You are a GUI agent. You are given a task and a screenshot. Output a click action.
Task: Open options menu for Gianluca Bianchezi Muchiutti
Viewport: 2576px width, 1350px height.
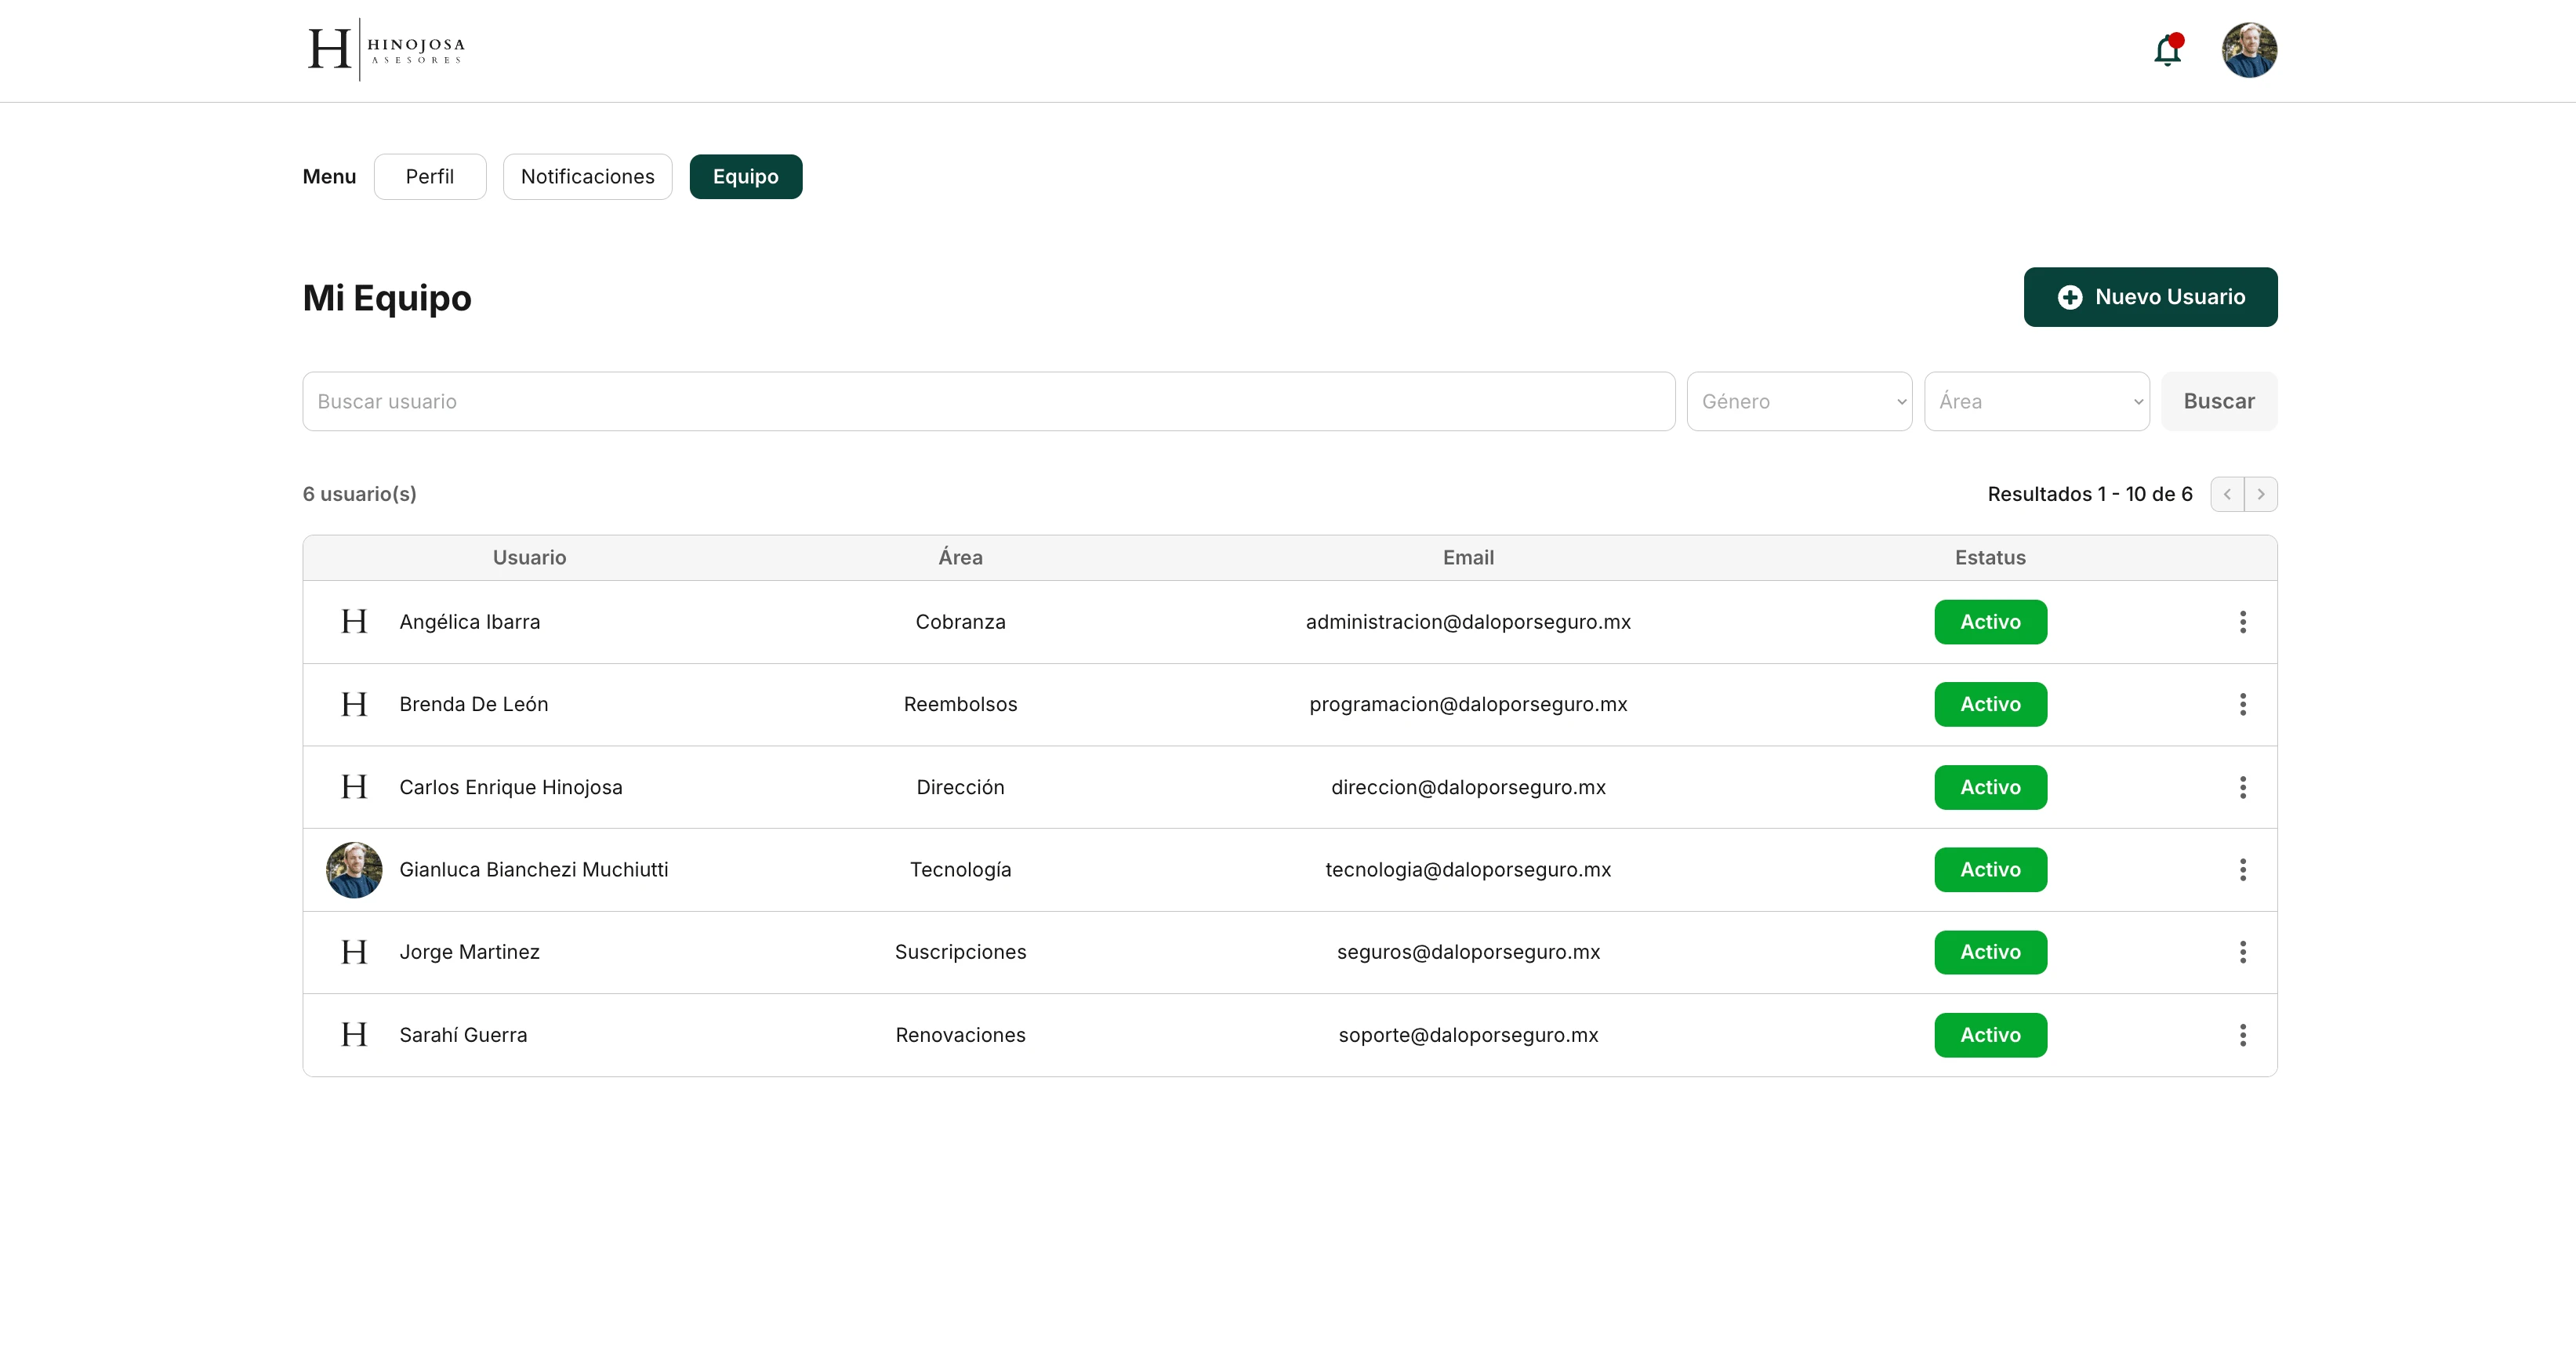2242,870
